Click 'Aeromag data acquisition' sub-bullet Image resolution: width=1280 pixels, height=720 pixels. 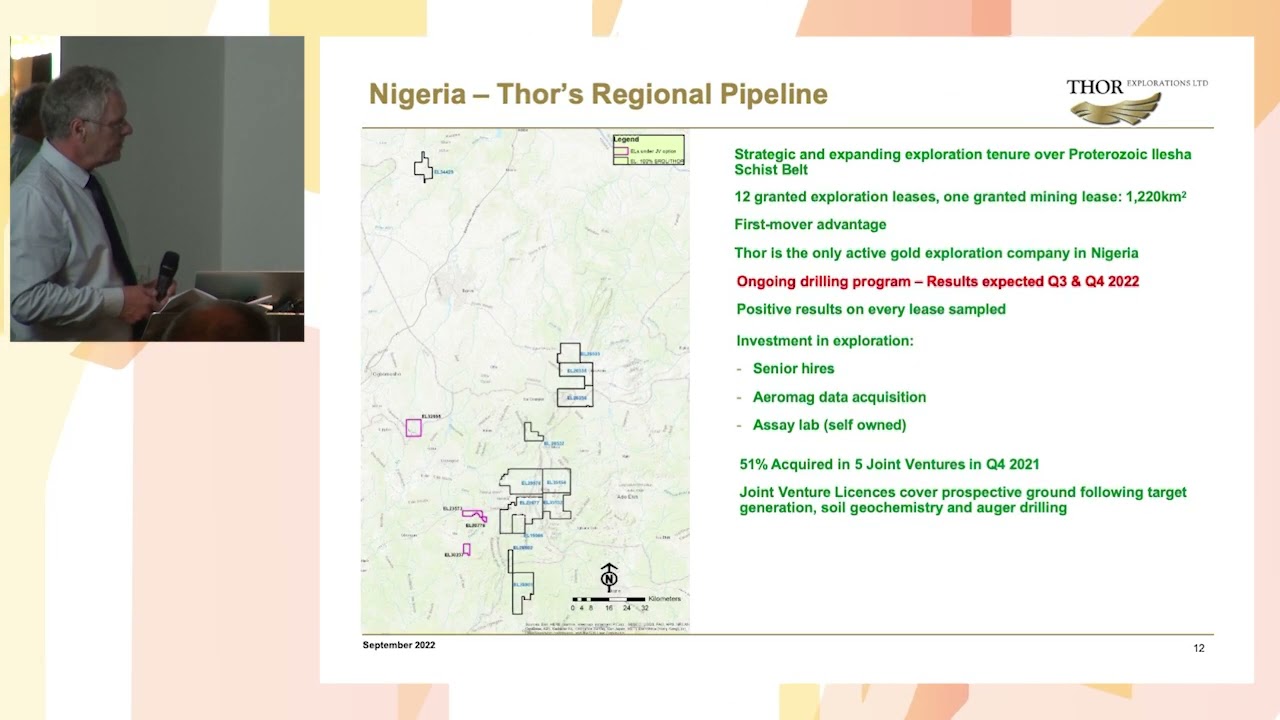coord(839,397)
